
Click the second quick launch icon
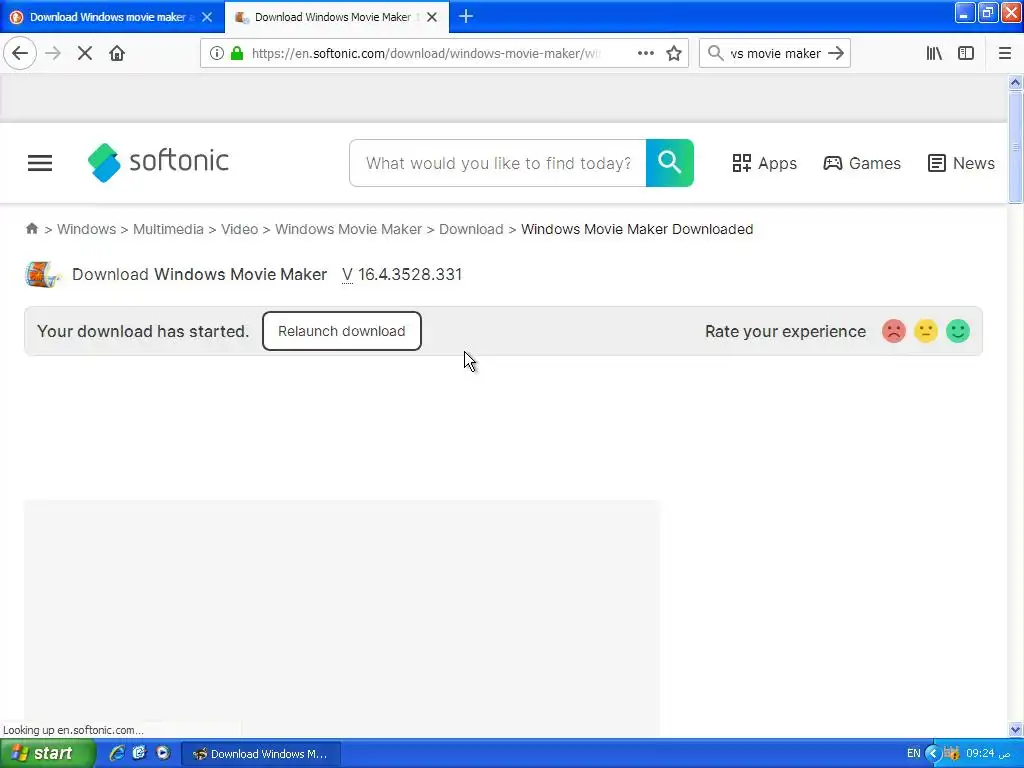pos(139,753)
